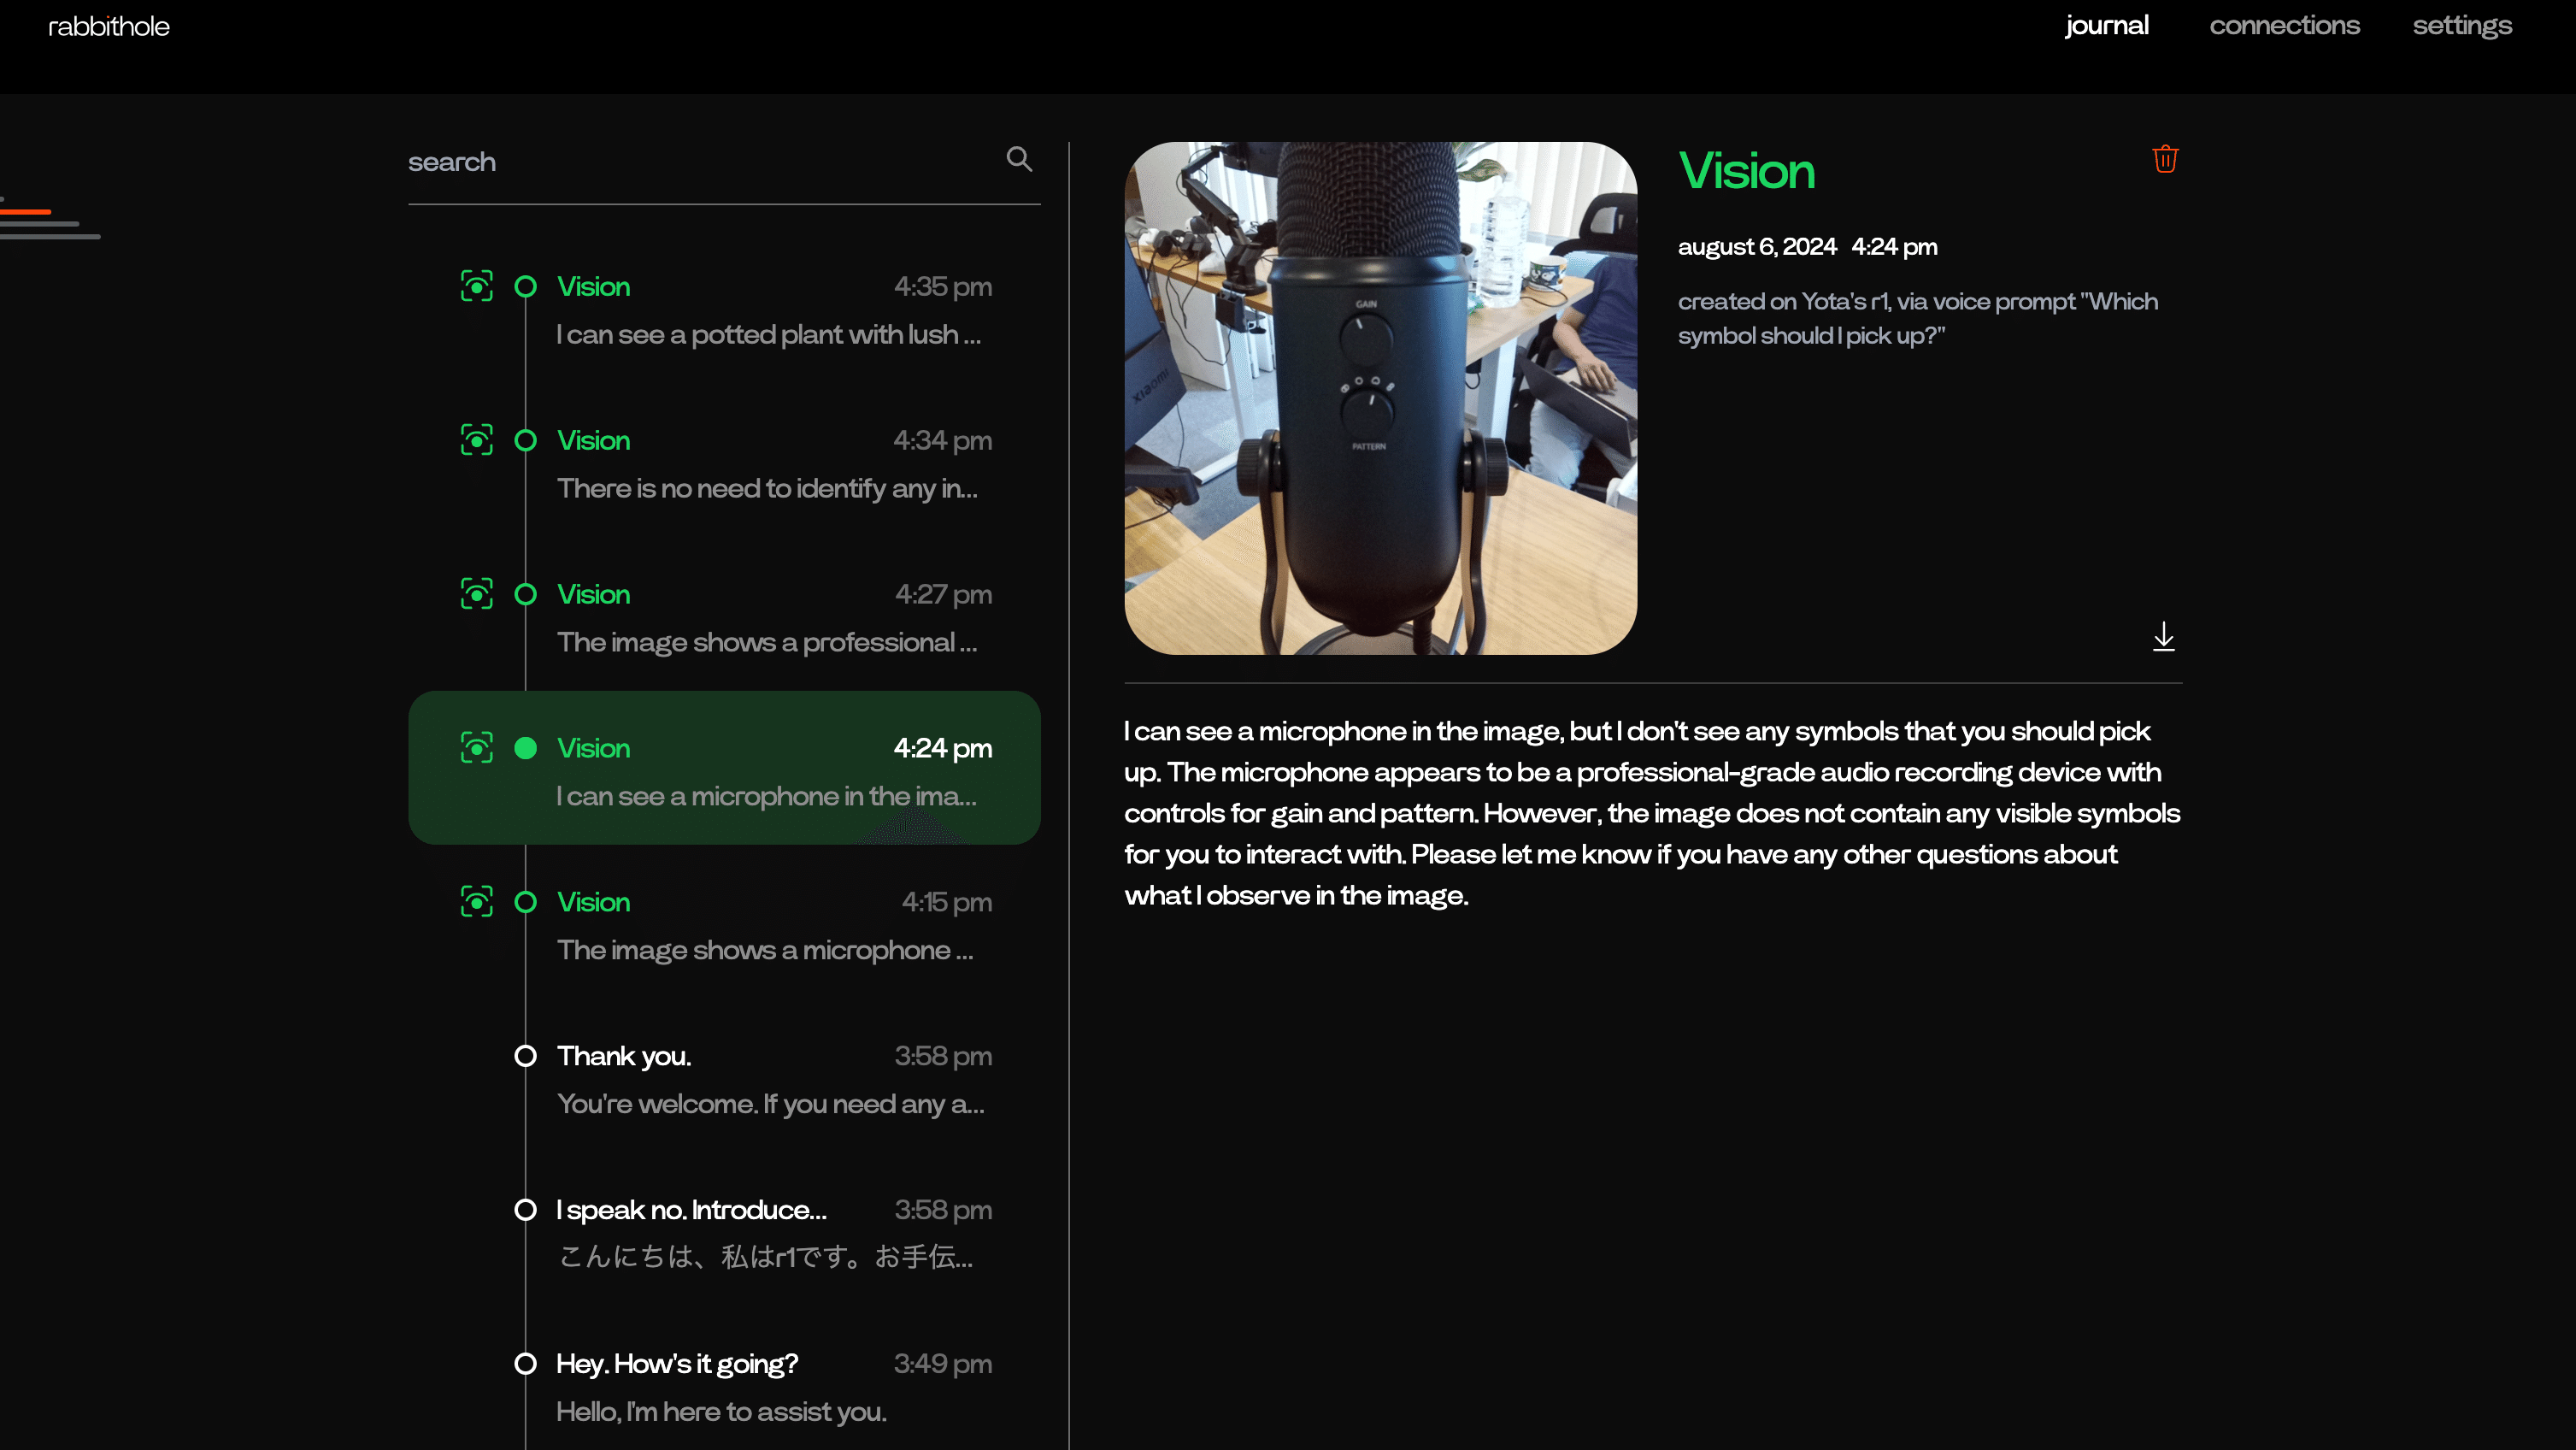Select timeline dot for "Thank you." entry
The image size is (2576, 1450).
click(525, 1056)
